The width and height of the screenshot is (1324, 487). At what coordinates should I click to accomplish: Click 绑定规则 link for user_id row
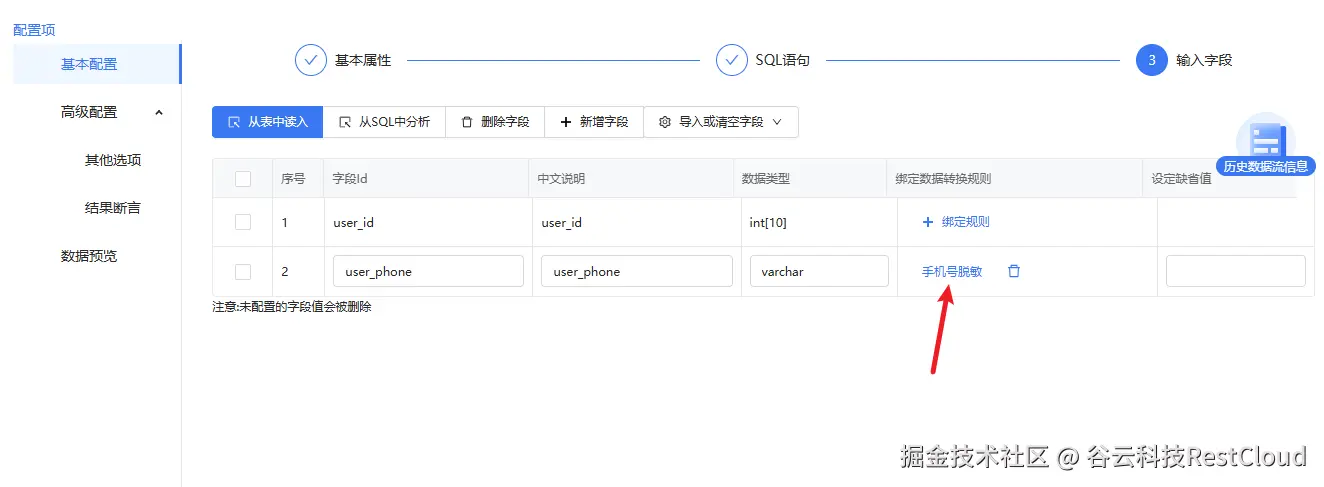click(x=965, y=222)
